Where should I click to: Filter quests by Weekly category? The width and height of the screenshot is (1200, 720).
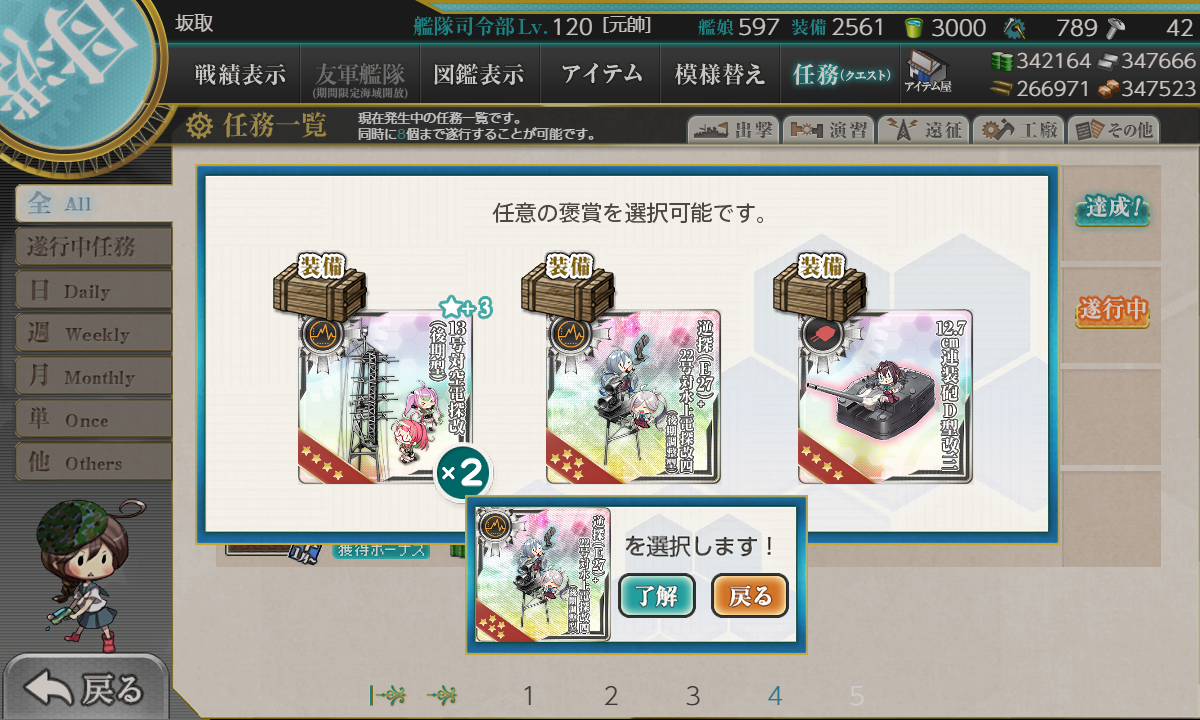pyautogui.click(x=93, y=334)
